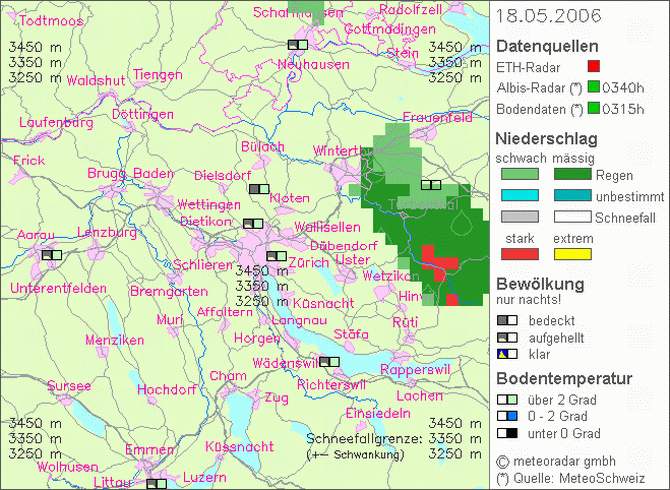Click the light green 'schwach' Regen swatch
The height and width of the screenshot is (490, 670).
coord(520,174)
